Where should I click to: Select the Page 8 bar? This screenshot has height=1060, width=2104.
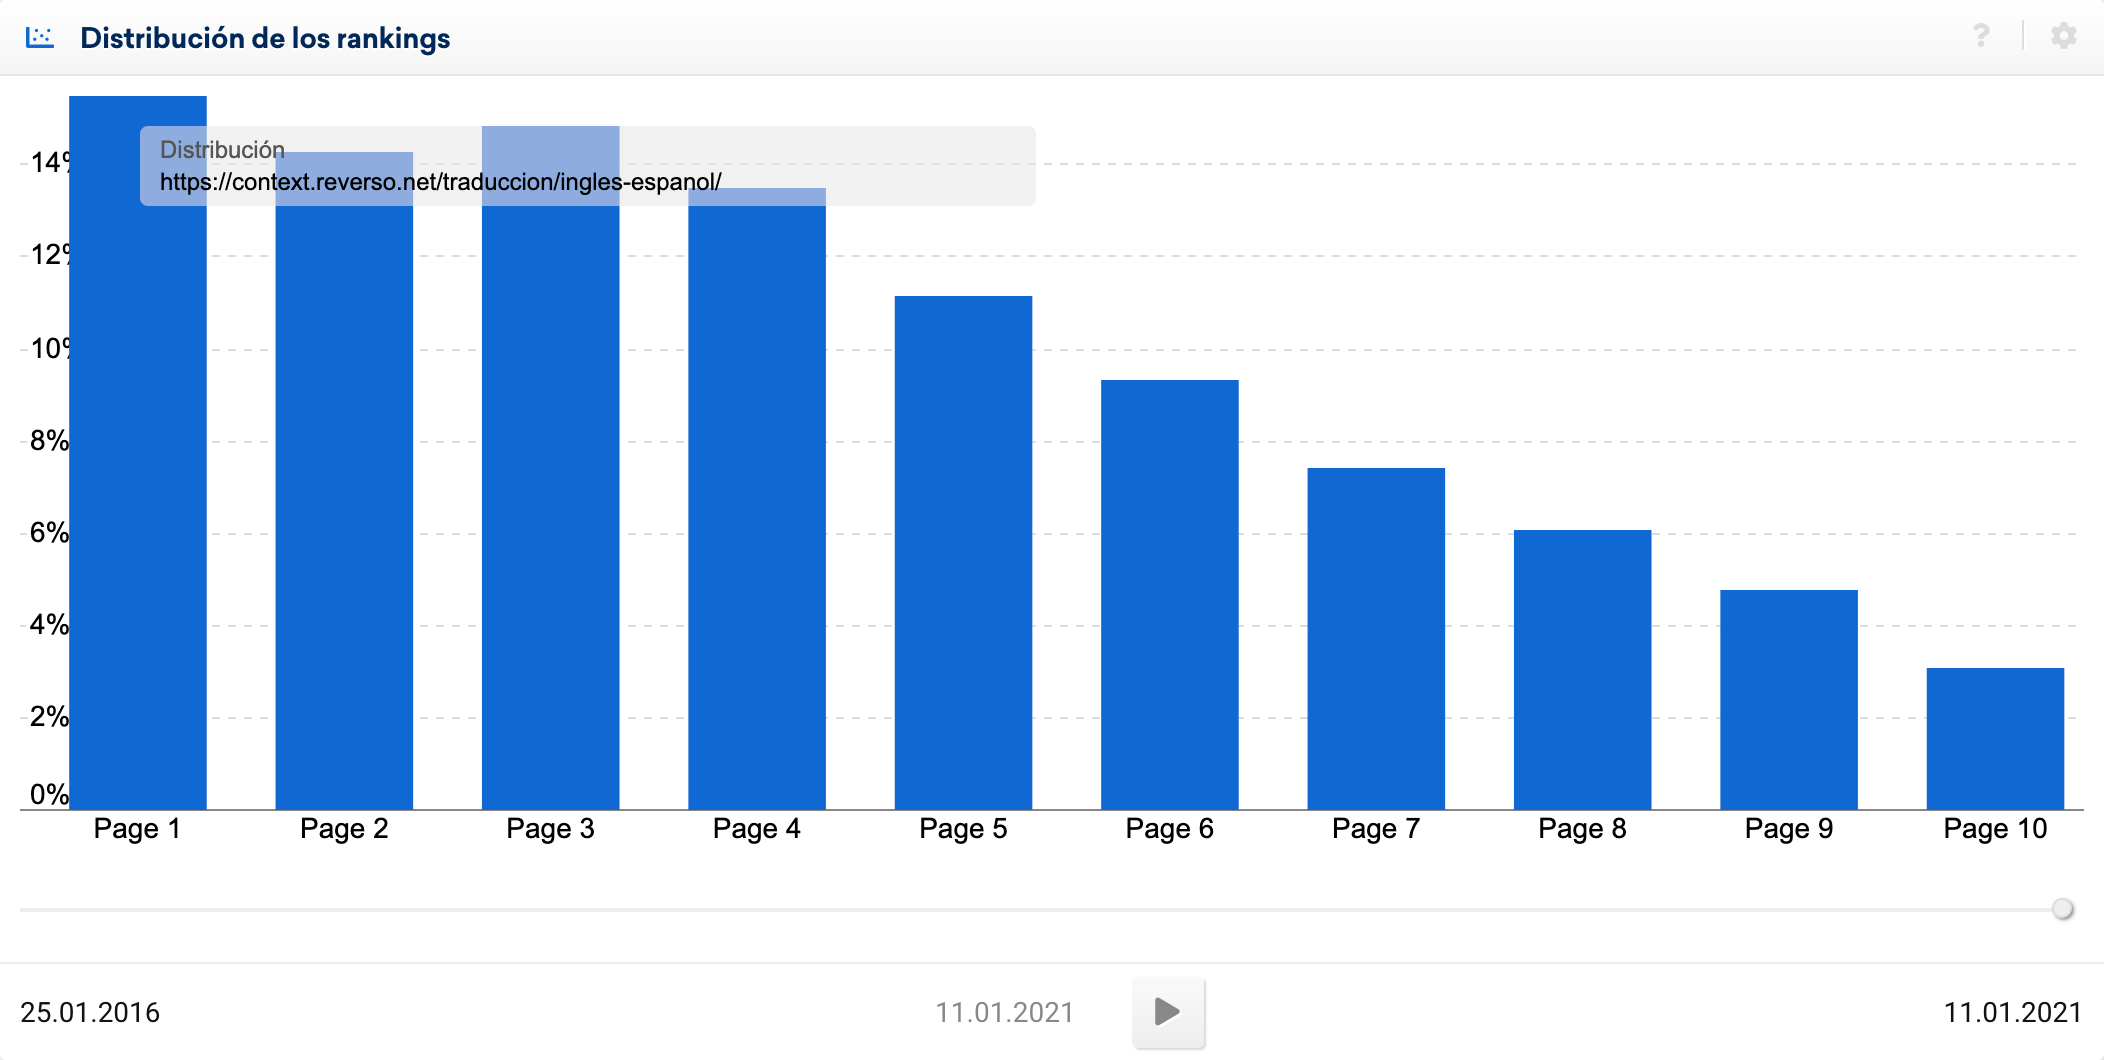[x=1582, y=670]
